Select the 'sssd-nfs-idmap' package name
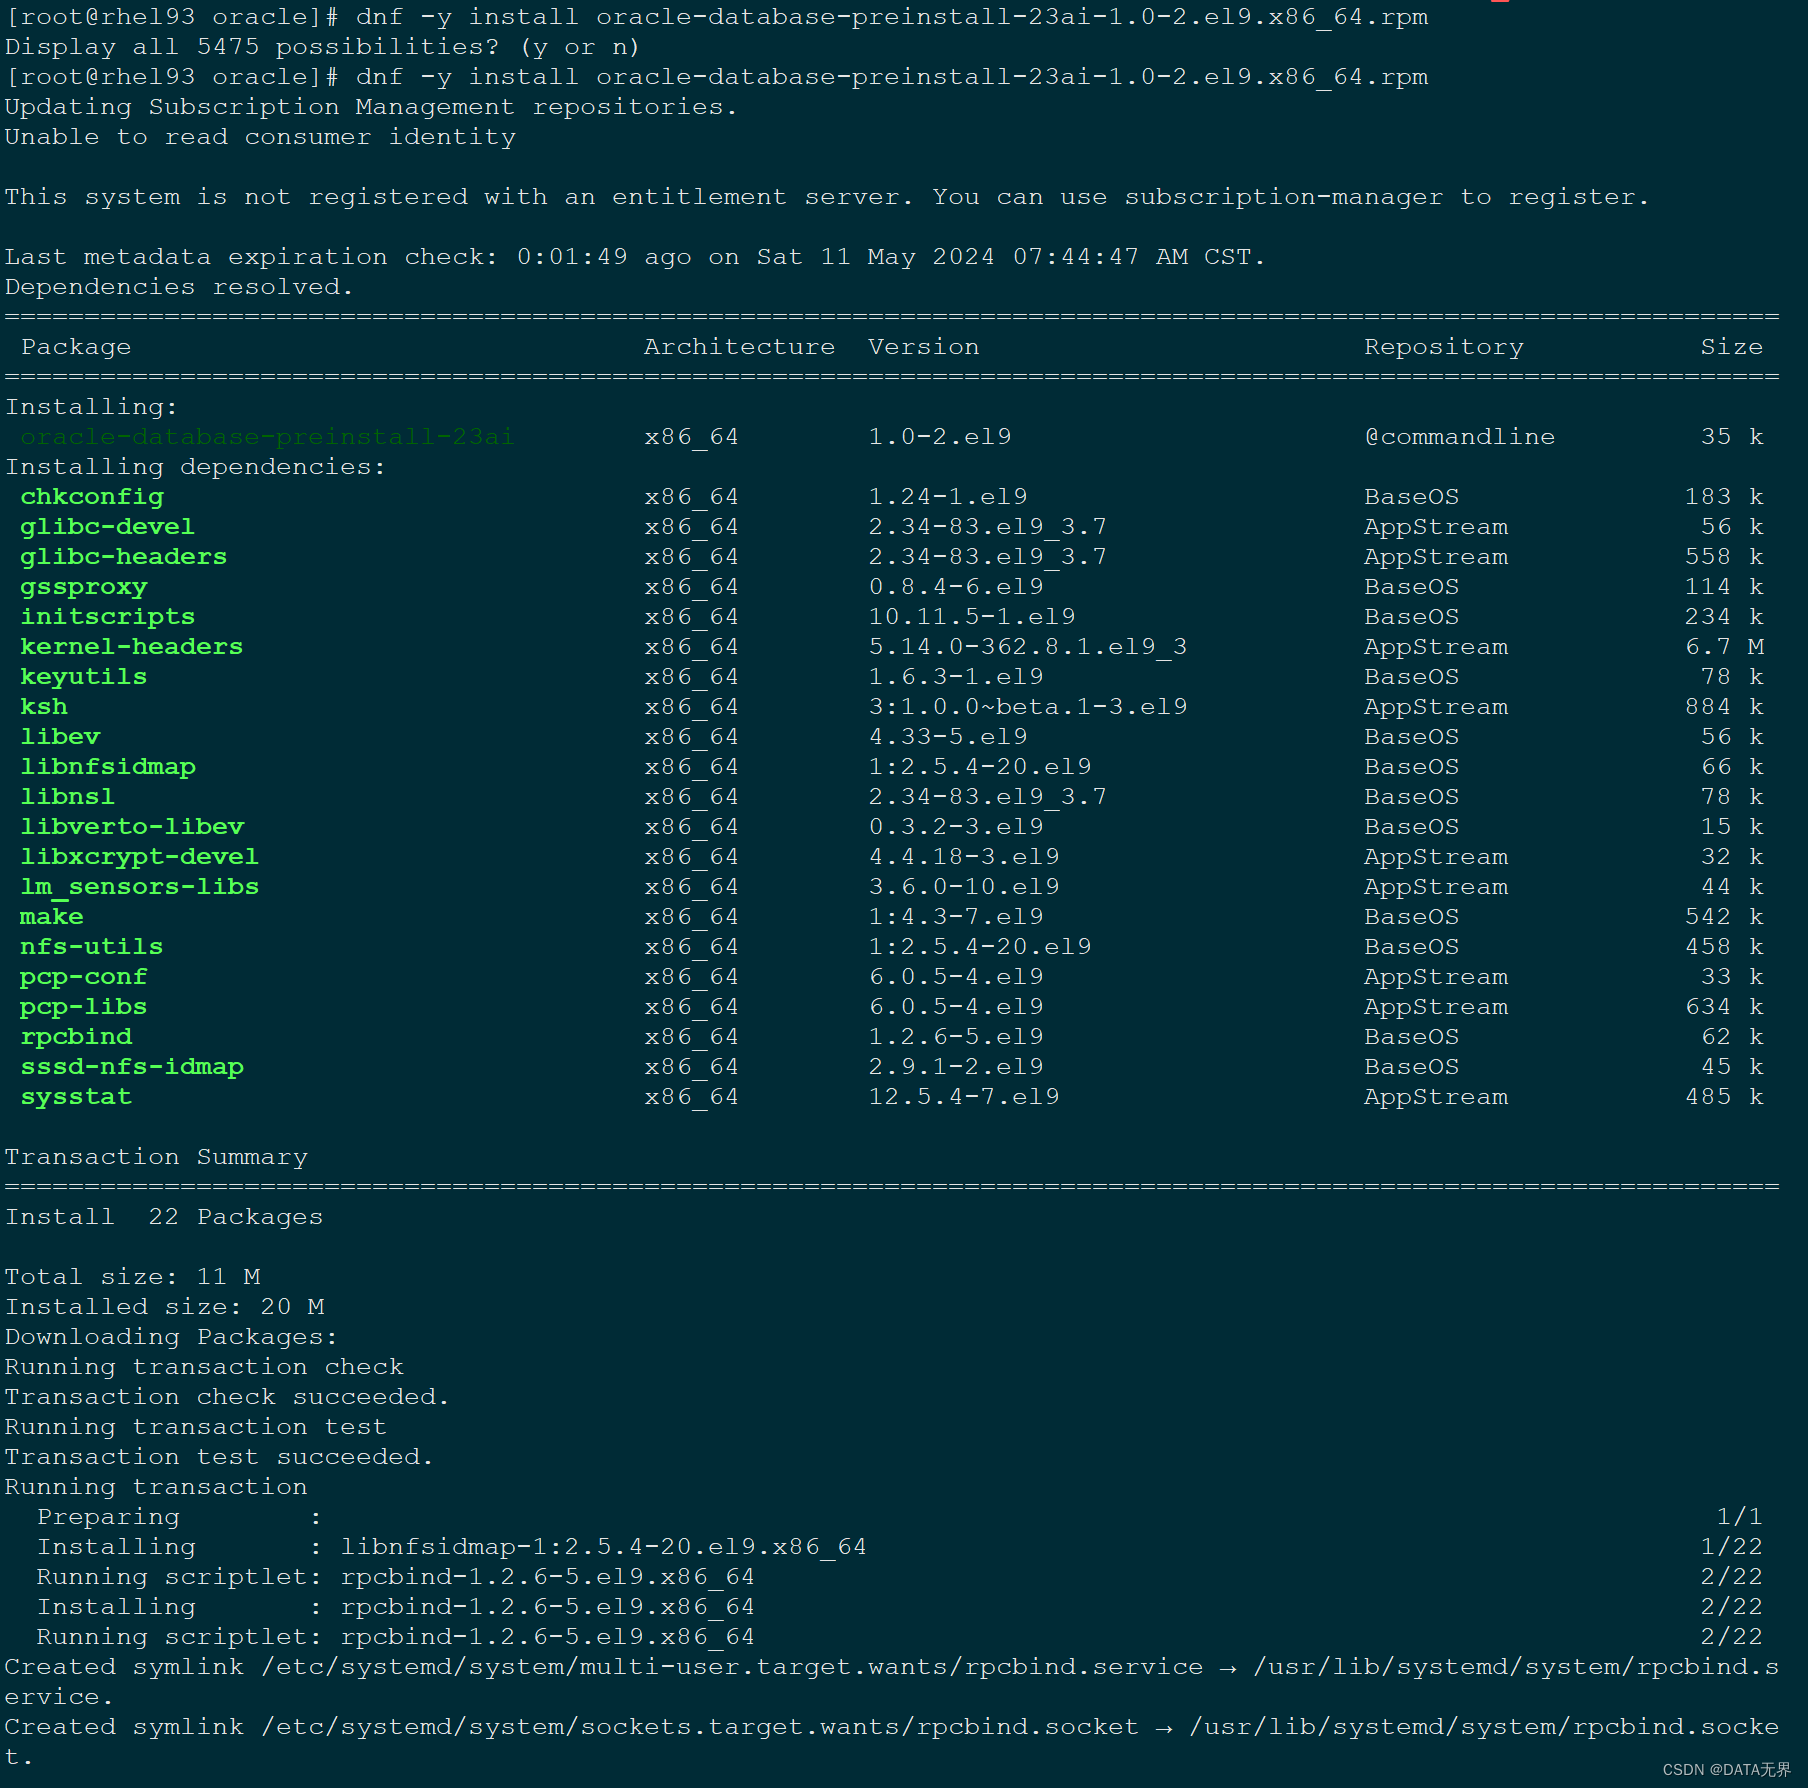The width and height of the screenshot is (1808, 1788). (132, 1067)
